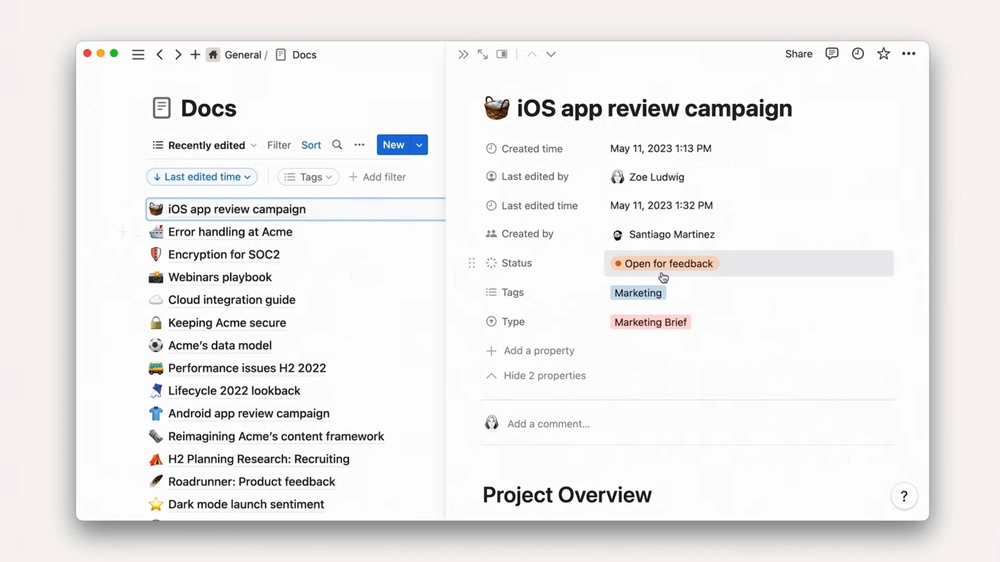This screenshot has width=1000, height=562.
Task: Click the search magnifier in Docs toolbar
Action: 337,145
